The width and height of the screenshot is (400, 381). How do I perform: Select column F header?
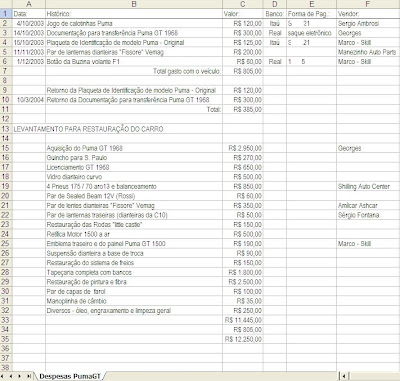point(368,4)
